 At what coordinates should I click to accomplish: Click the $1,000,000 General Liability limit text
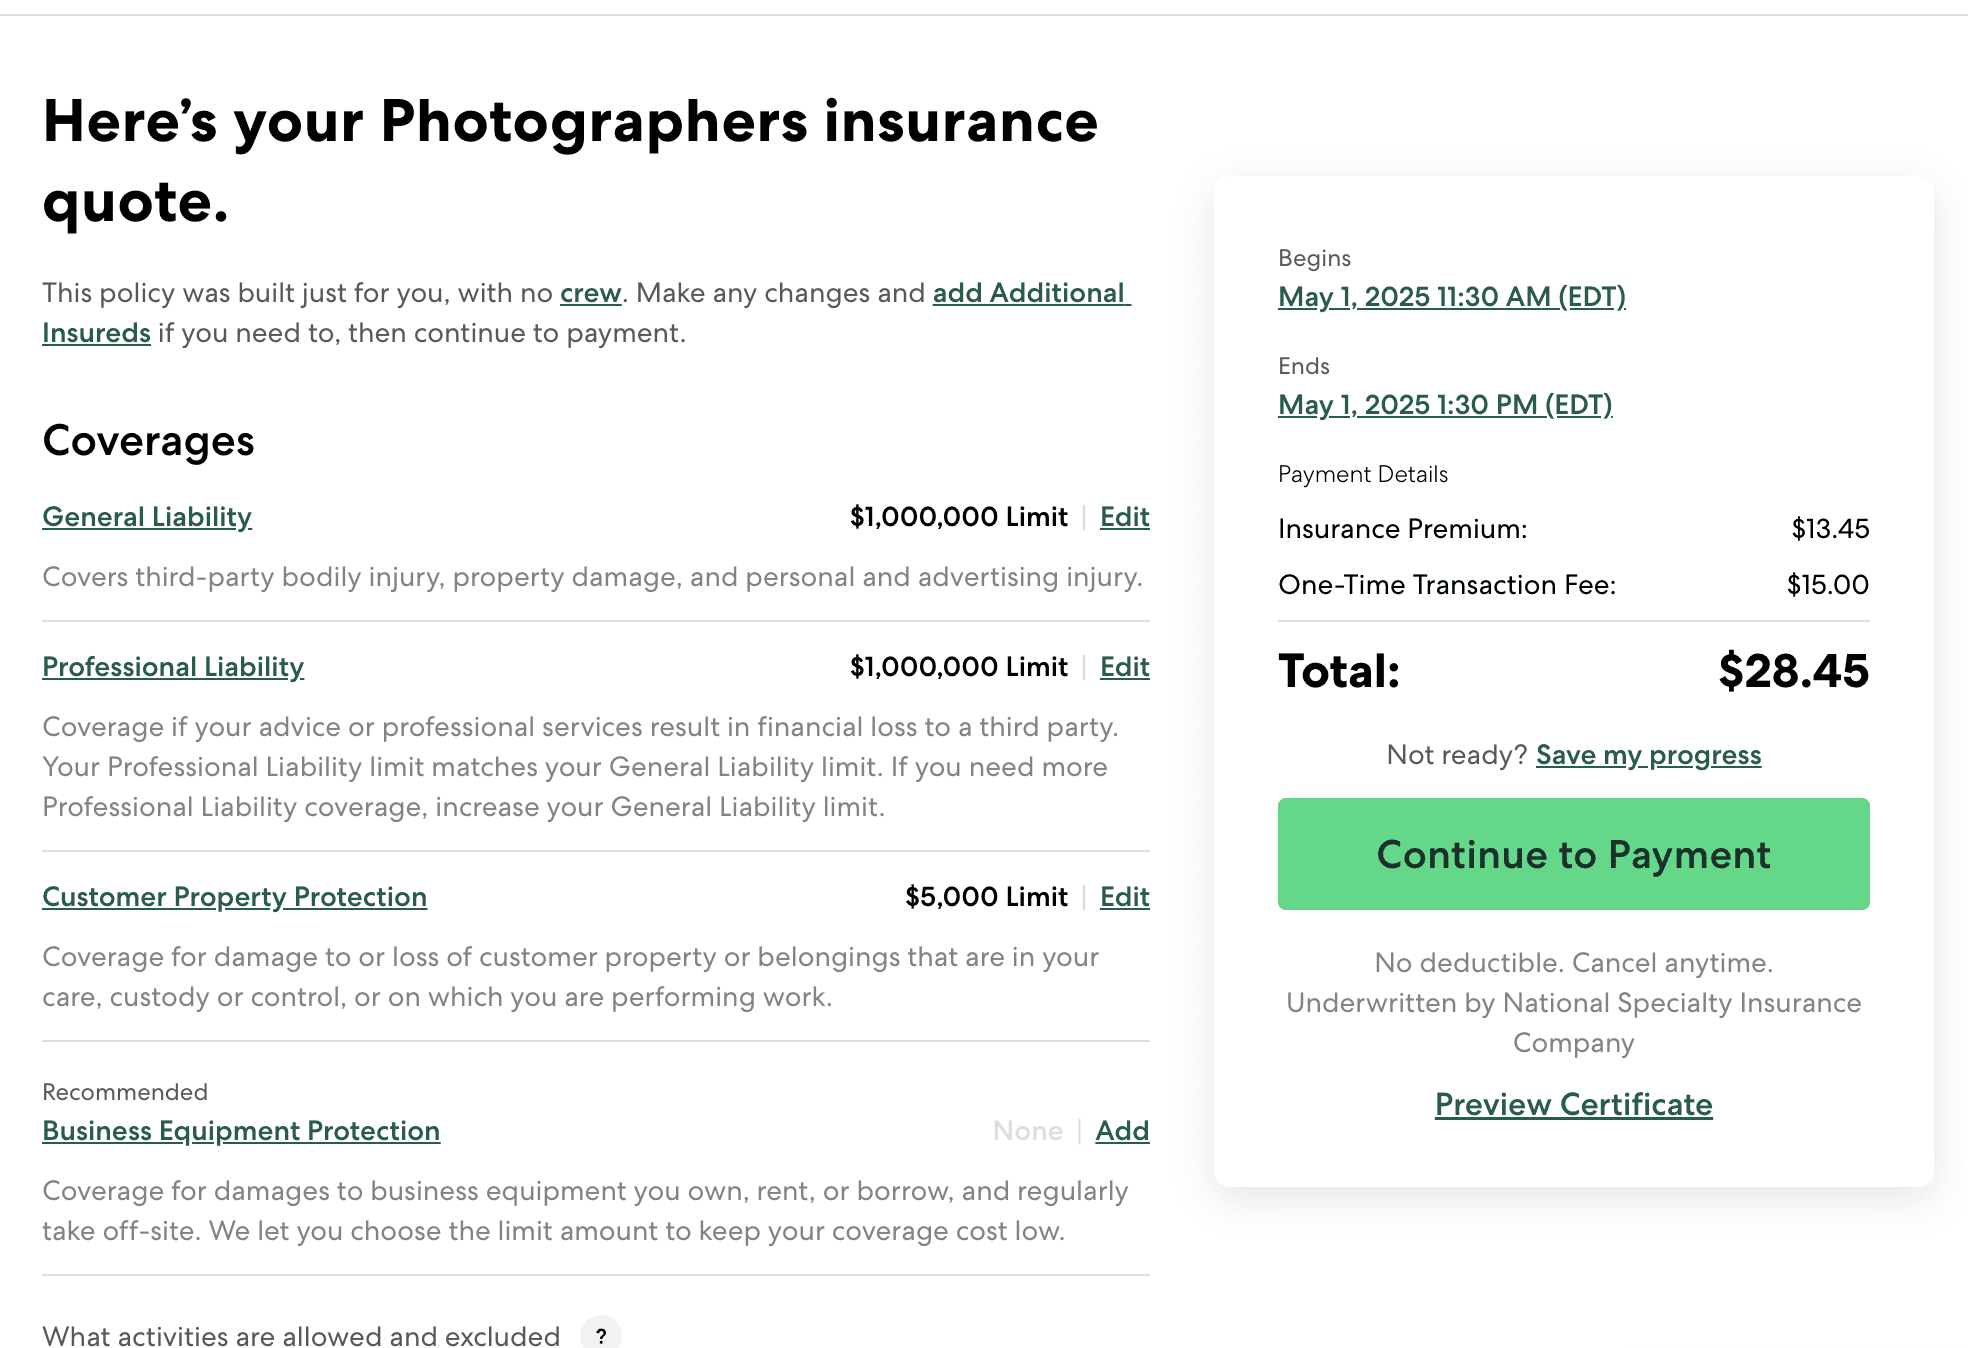pyautogui.click(x=958, y=517)
